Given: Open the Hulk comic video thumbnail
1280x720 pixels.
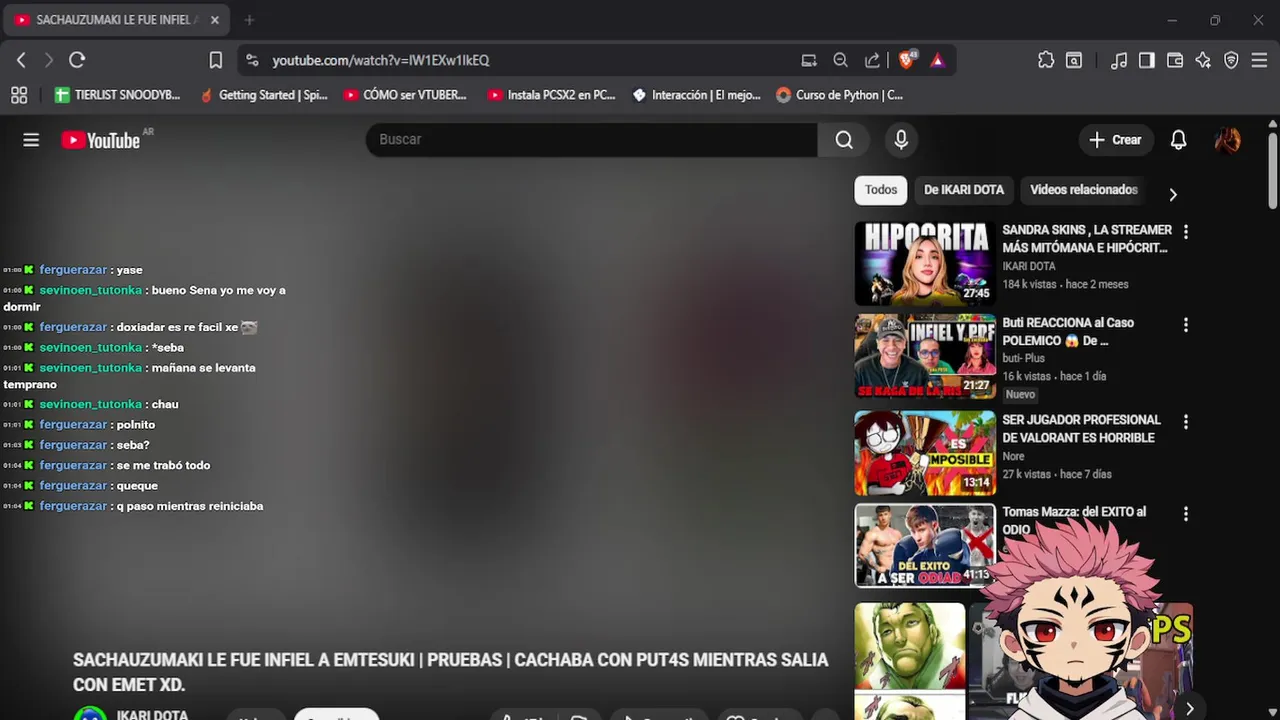Looking at the screenshot, I should (910, 660).
